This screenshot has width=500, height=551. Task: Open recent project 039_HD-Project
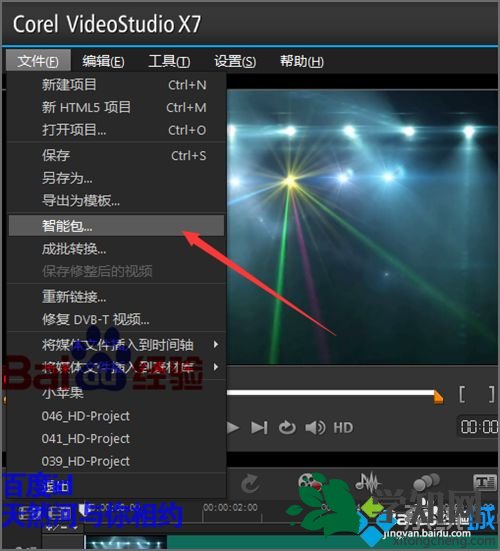point(116,461)
